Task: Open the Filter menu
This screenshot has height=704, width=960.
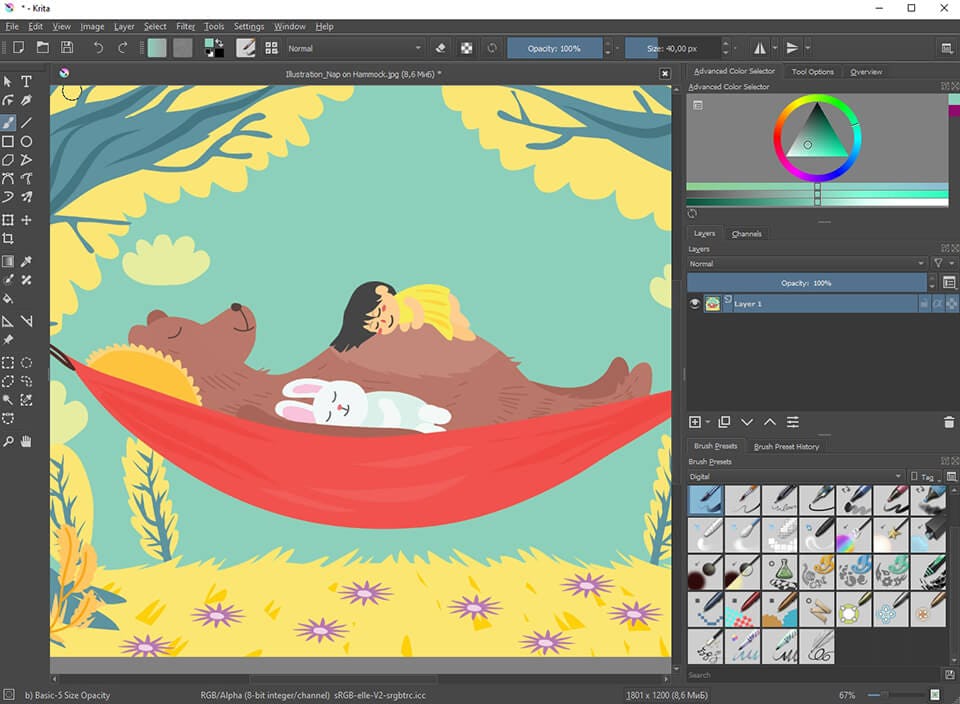Action: coord(186,26)
